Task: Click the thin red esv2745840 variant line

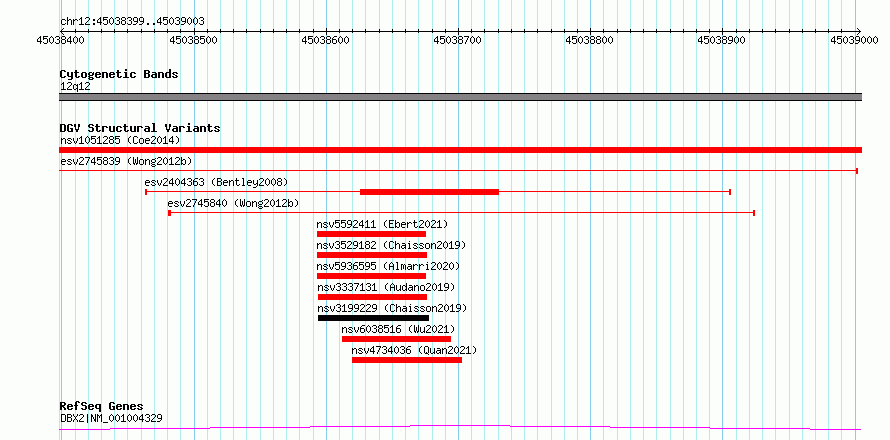Action: tap(461, 213)
